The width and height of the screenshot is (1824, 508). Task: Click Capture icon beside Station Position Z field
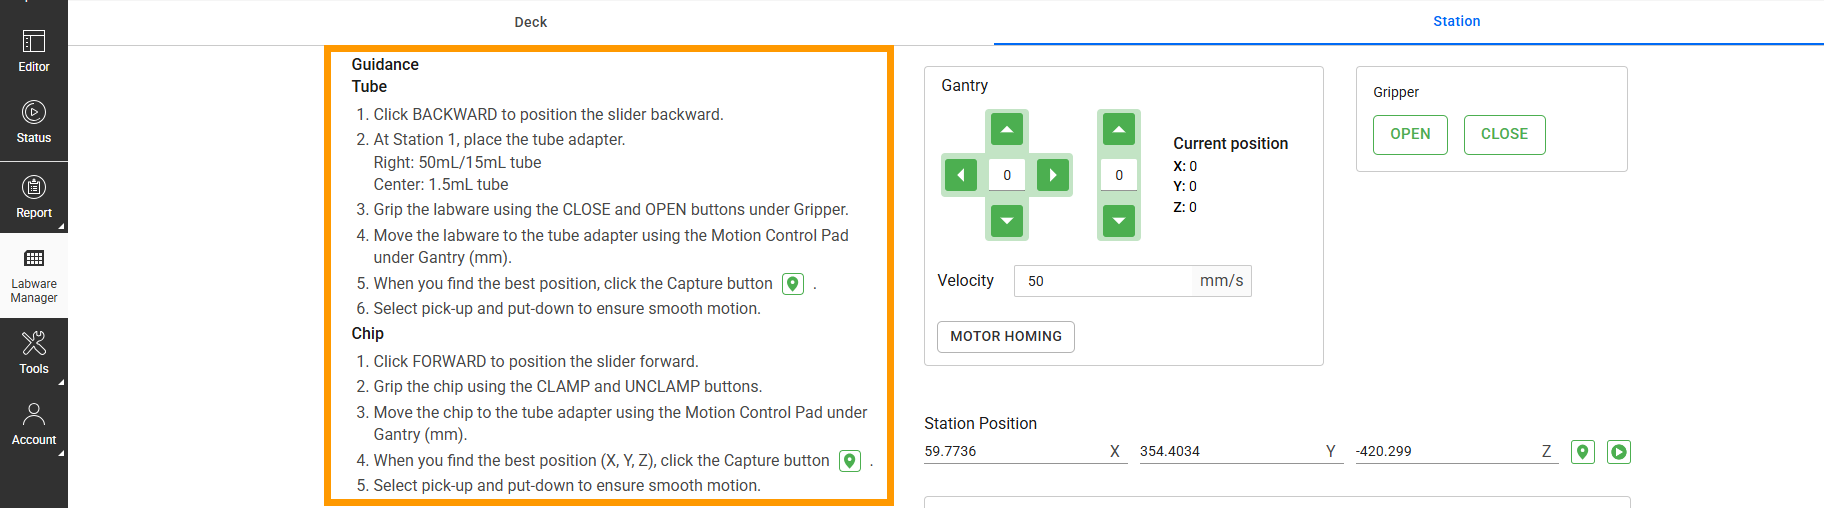[1582, 452]
